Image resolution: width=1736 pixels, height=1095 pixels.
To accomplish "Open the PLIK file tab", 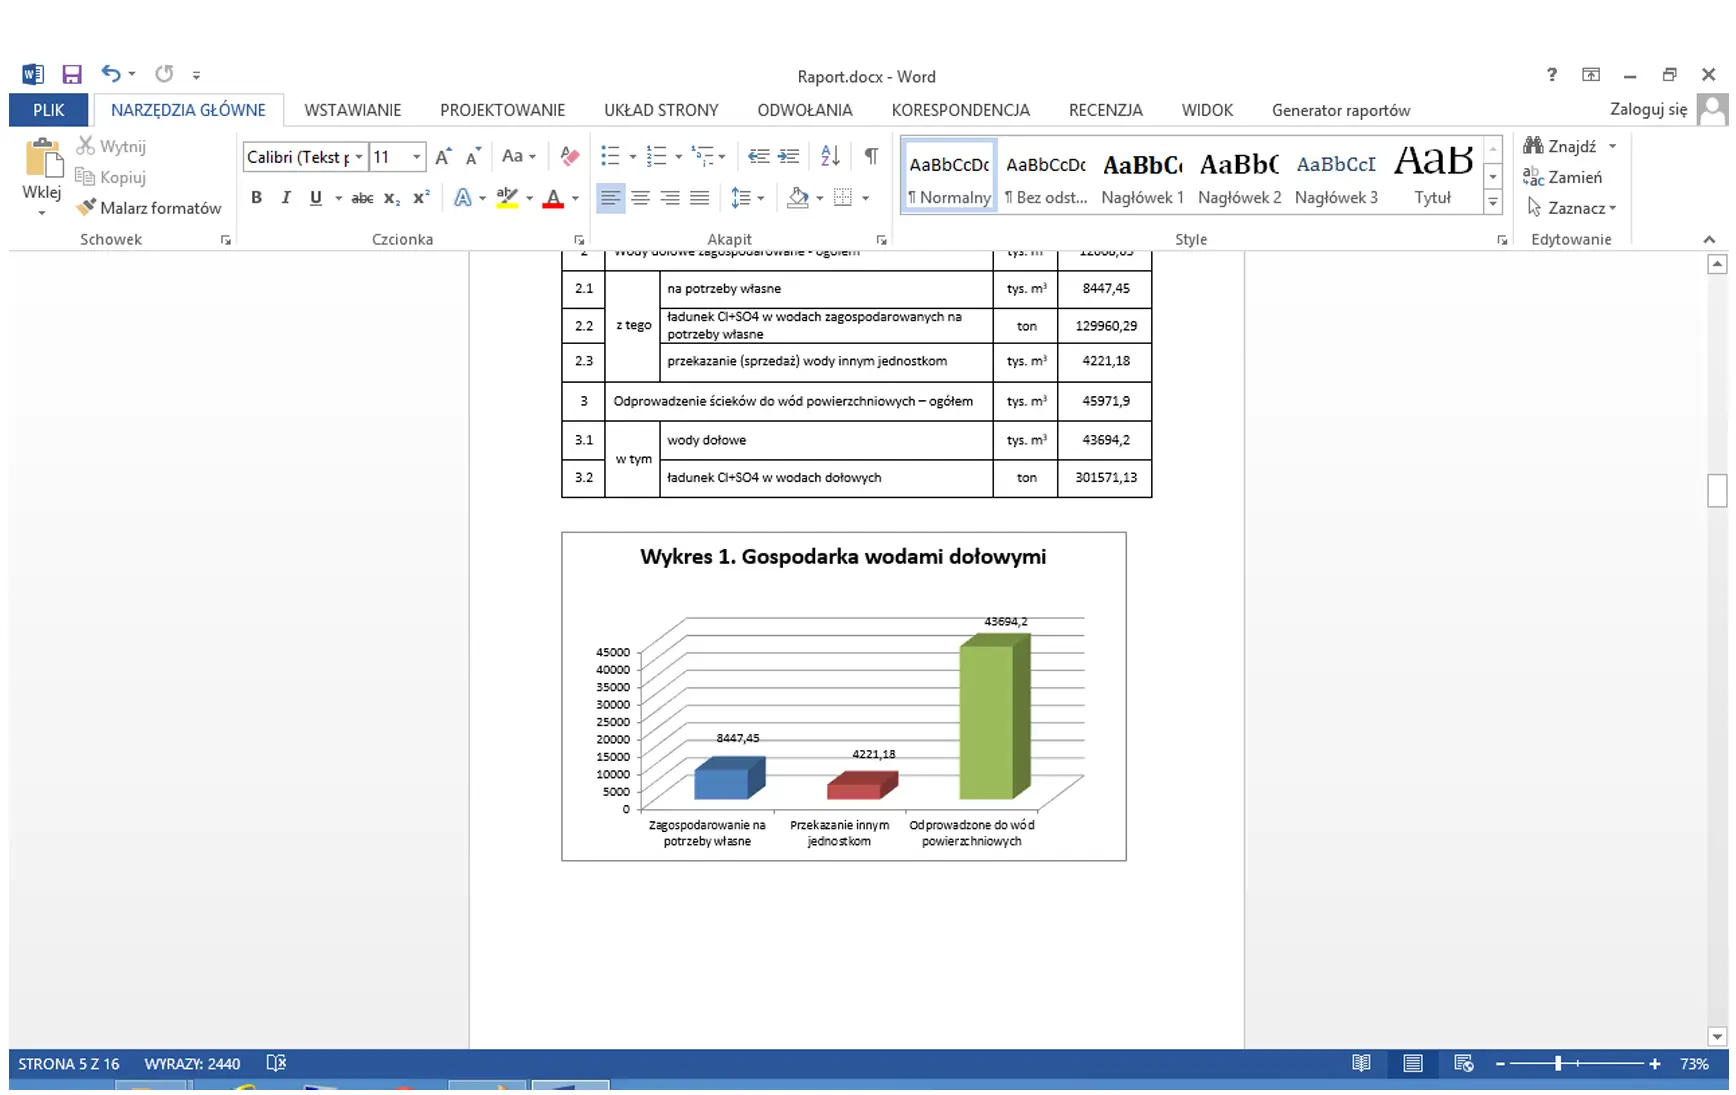I will 48,110.
